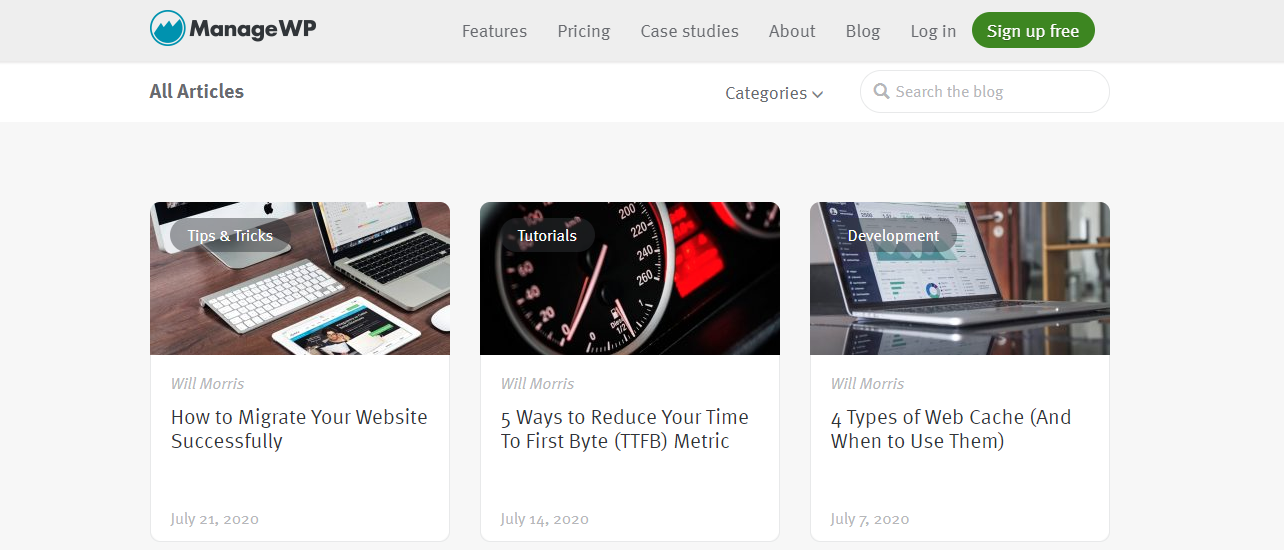Focus the Search the blog field

tap(985, 91)
